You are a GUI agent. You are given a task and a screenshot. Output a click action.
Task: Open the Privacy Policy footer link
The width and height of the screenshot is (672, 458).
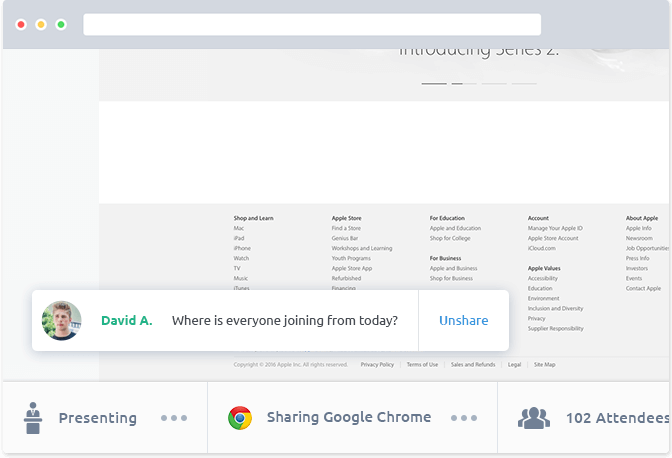[x=377, y=365]
